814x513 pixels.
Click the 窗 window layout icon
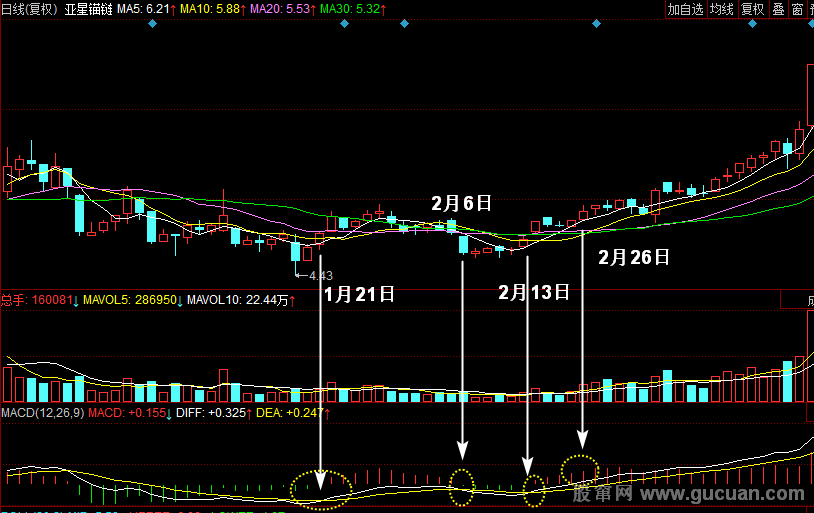[x=797, y=9]
